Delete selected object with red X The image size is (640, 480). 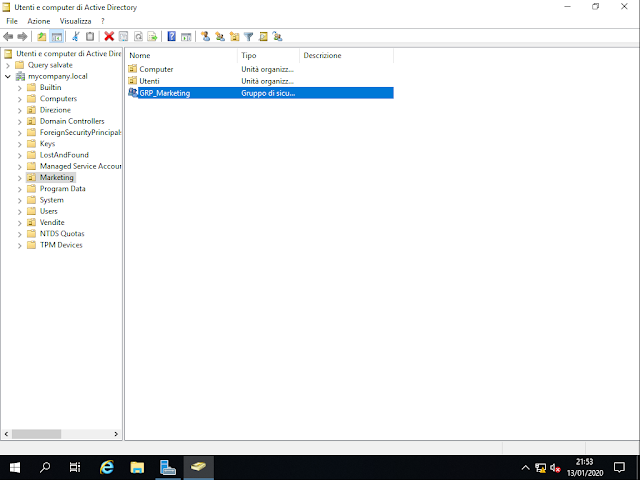109,37
